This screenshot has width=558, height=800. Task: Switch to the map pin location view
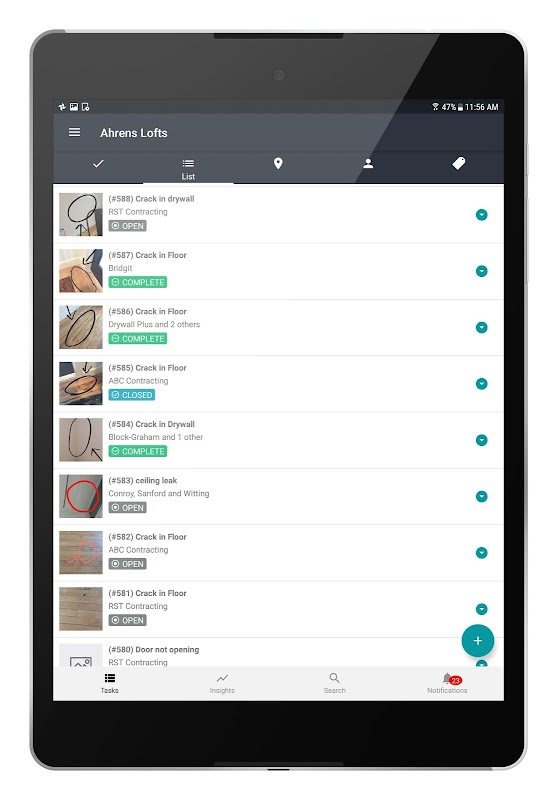tap(278, 163)
